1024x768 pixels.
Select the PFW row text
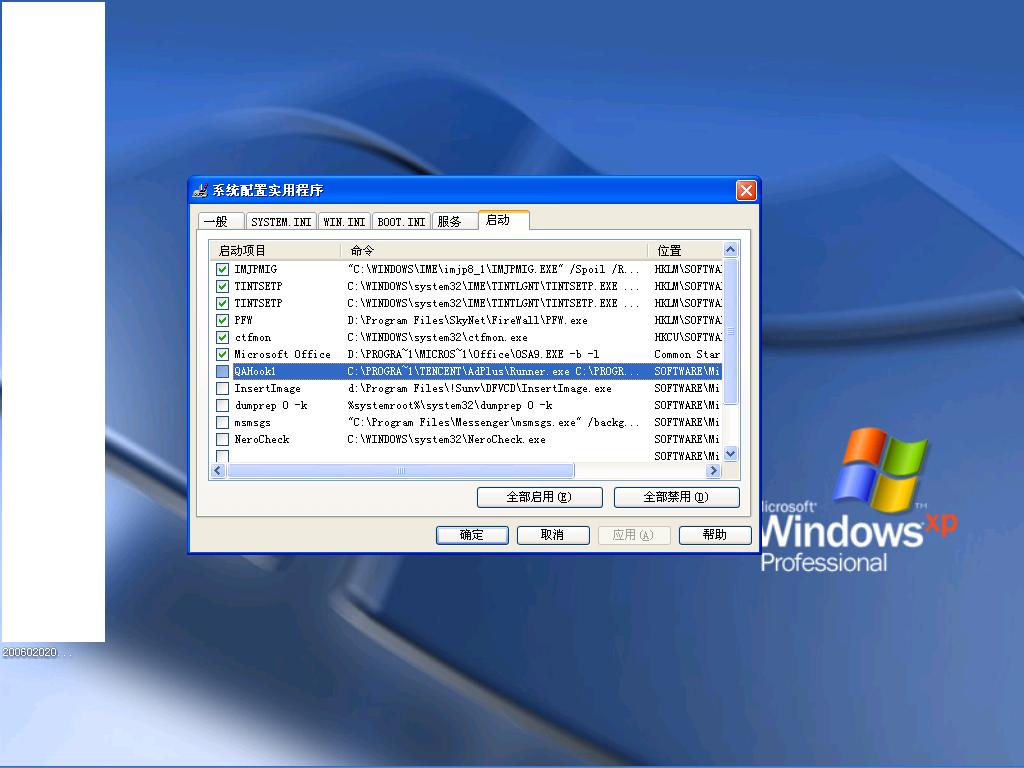pyautogui.click(x=243, y=320)
